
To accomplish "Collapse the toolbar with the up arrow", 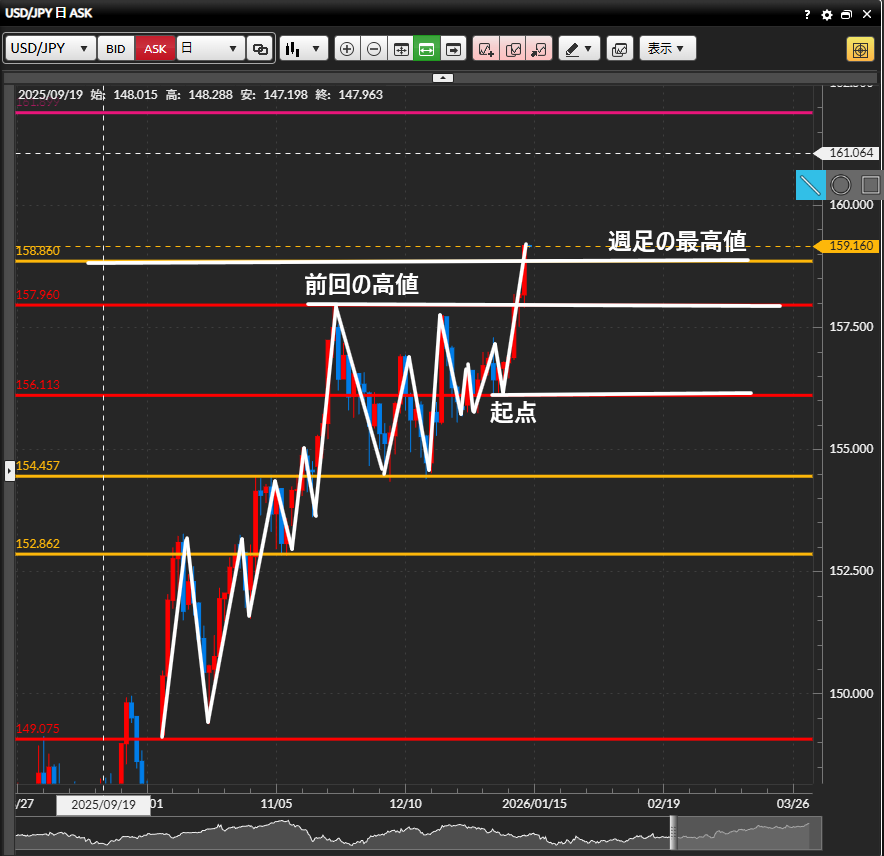I will (x=443, y=77).
